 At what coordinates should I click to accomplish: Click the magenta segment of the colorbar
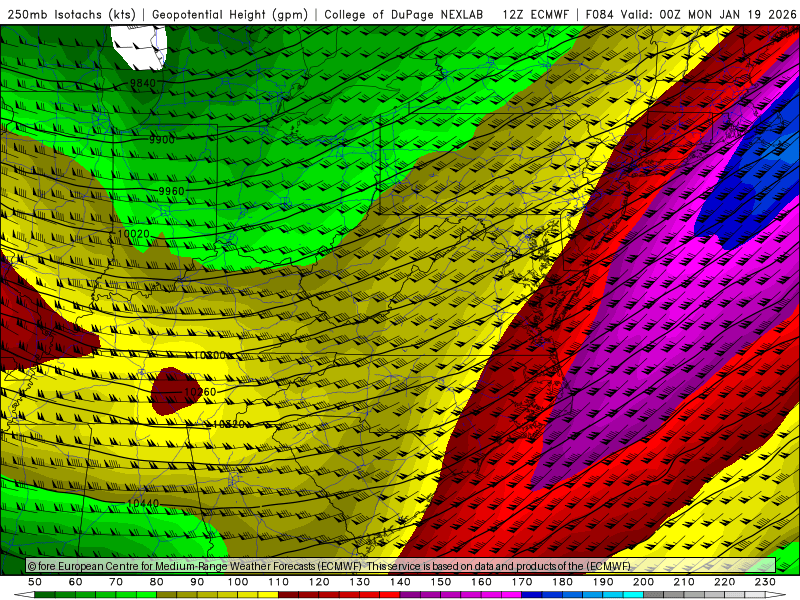pyautogui.click(x=511, y=595)
